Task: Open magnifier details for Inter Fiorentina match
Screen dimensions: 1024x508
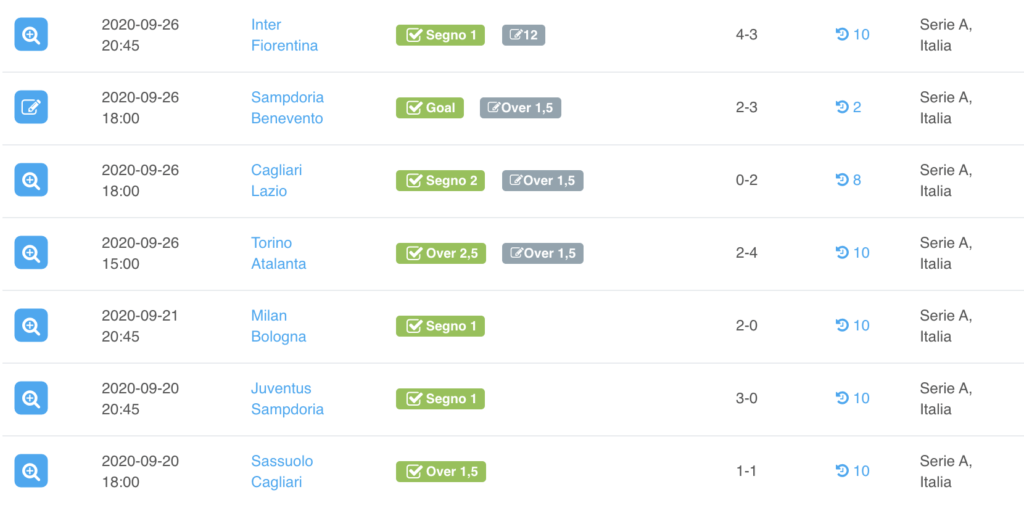Action: click(31, 35)
